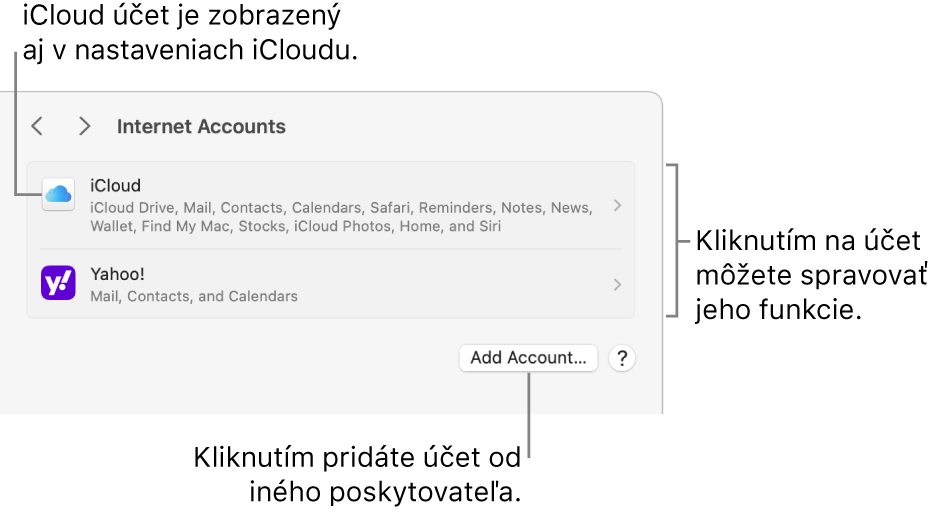The width and height of the screenshot is (936, 513).
Task: Click the Internet Accounts title
Action: point(201,127)
